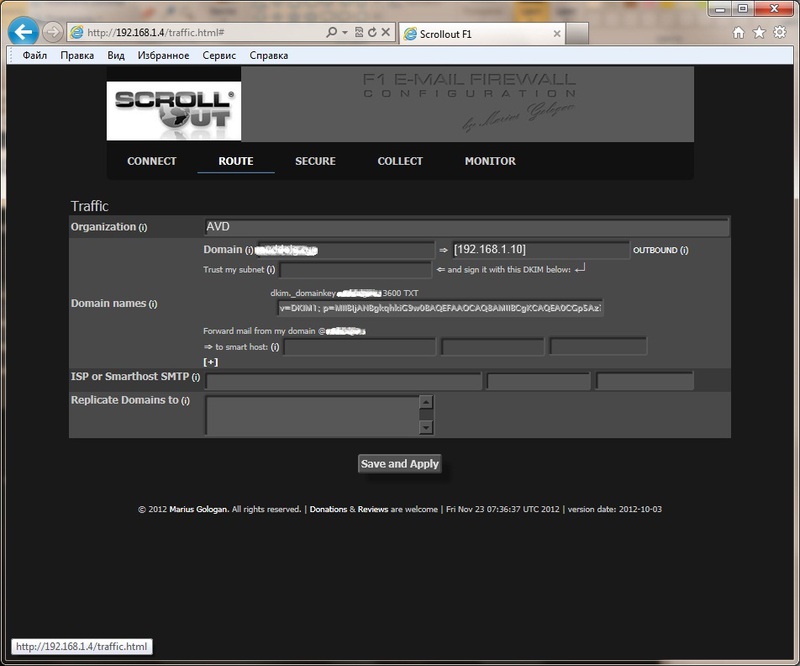Click the refresh page icon
The width and height of the screenshot is (800, 666).
[372, 32]
